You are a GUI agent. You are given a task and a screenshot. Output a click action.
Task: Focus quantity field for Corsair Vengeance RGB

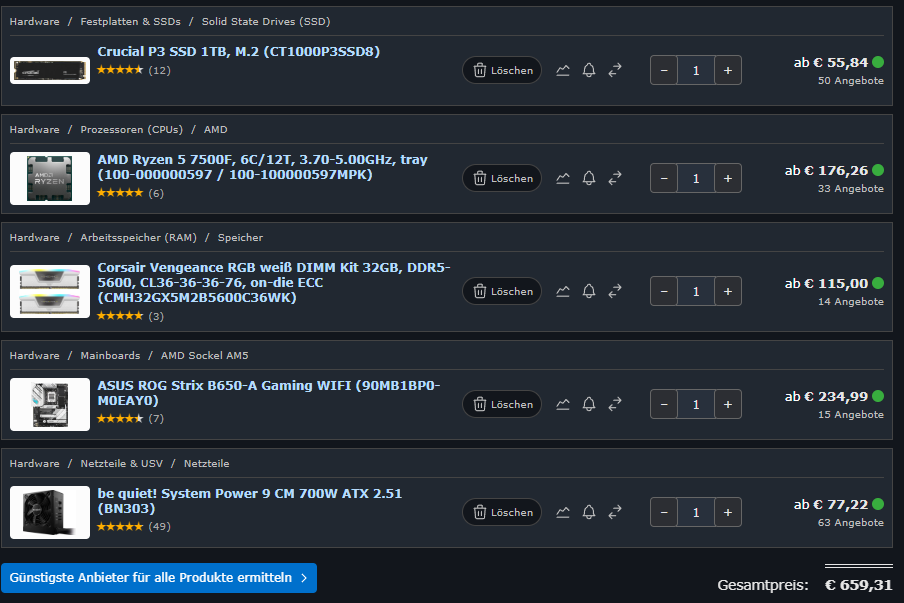(696, 291)
